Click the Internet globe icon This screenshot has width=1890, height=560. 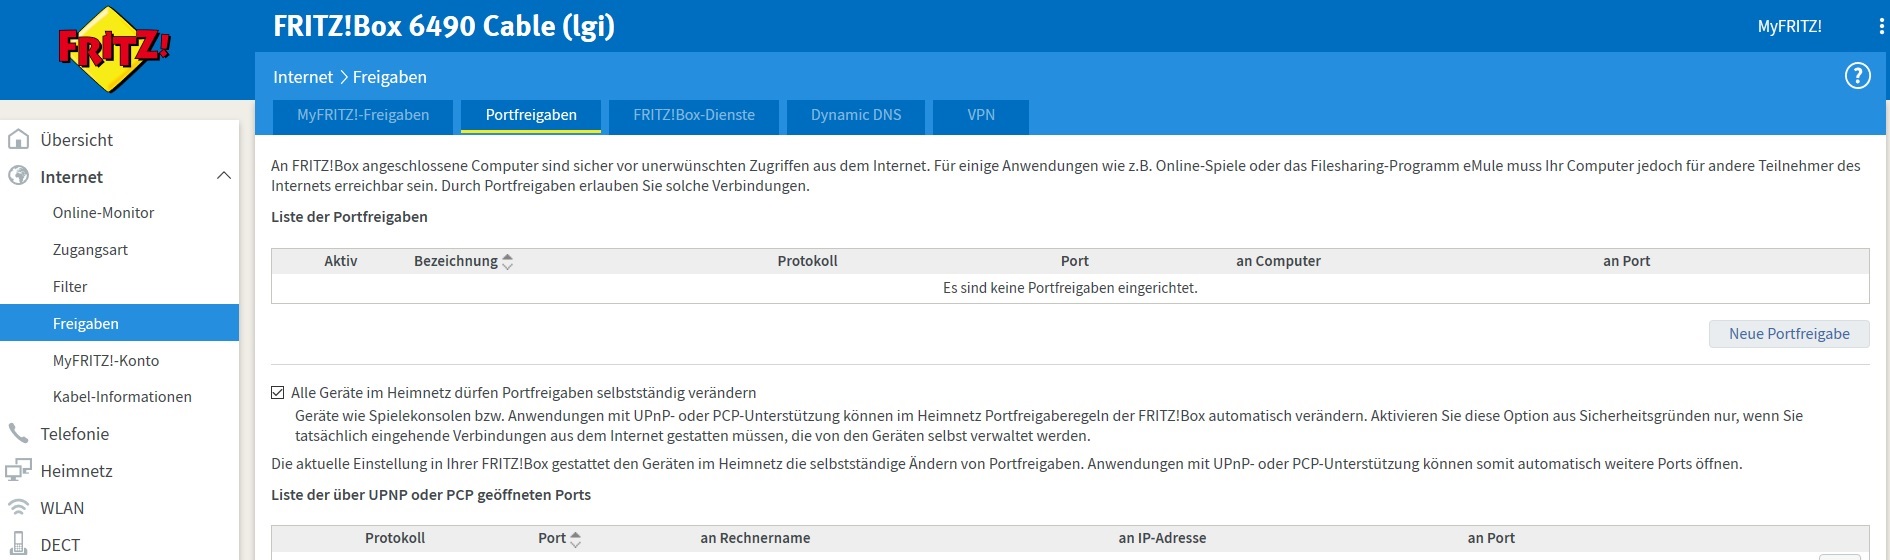[18, 176]
